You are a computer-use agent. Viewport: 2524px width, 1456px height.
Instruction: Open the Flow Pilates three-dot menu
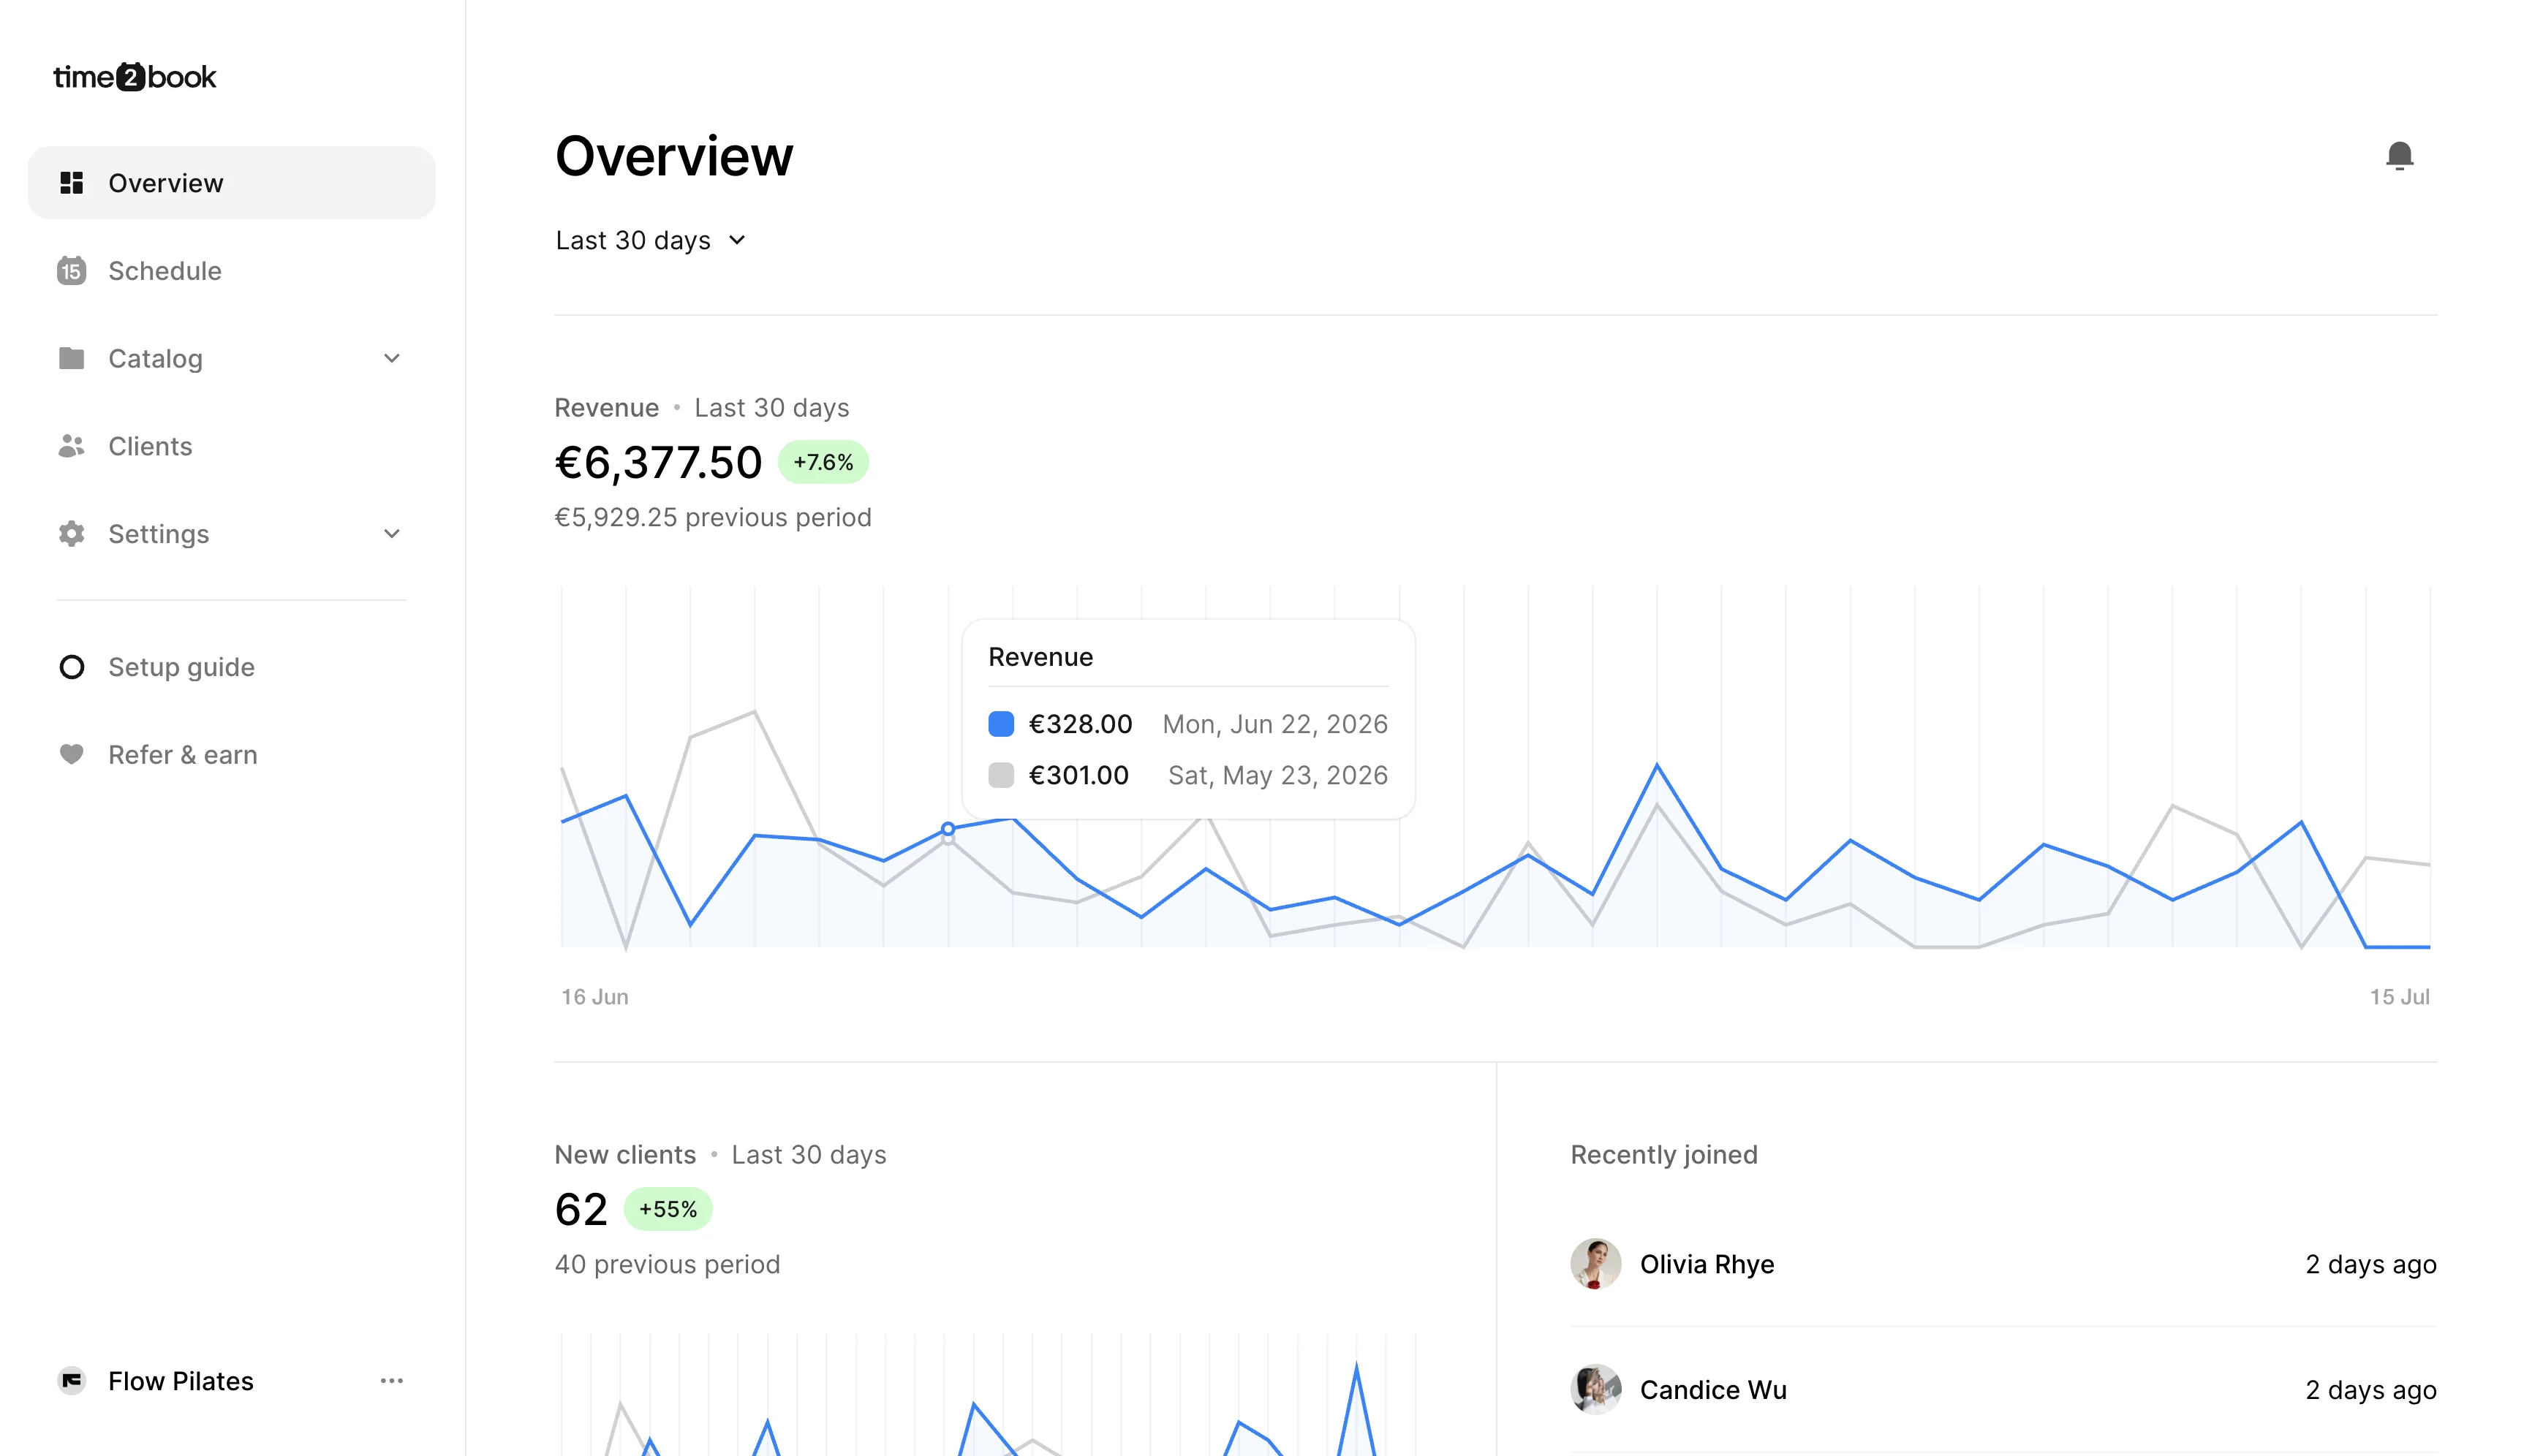[x=392, y=1381]
